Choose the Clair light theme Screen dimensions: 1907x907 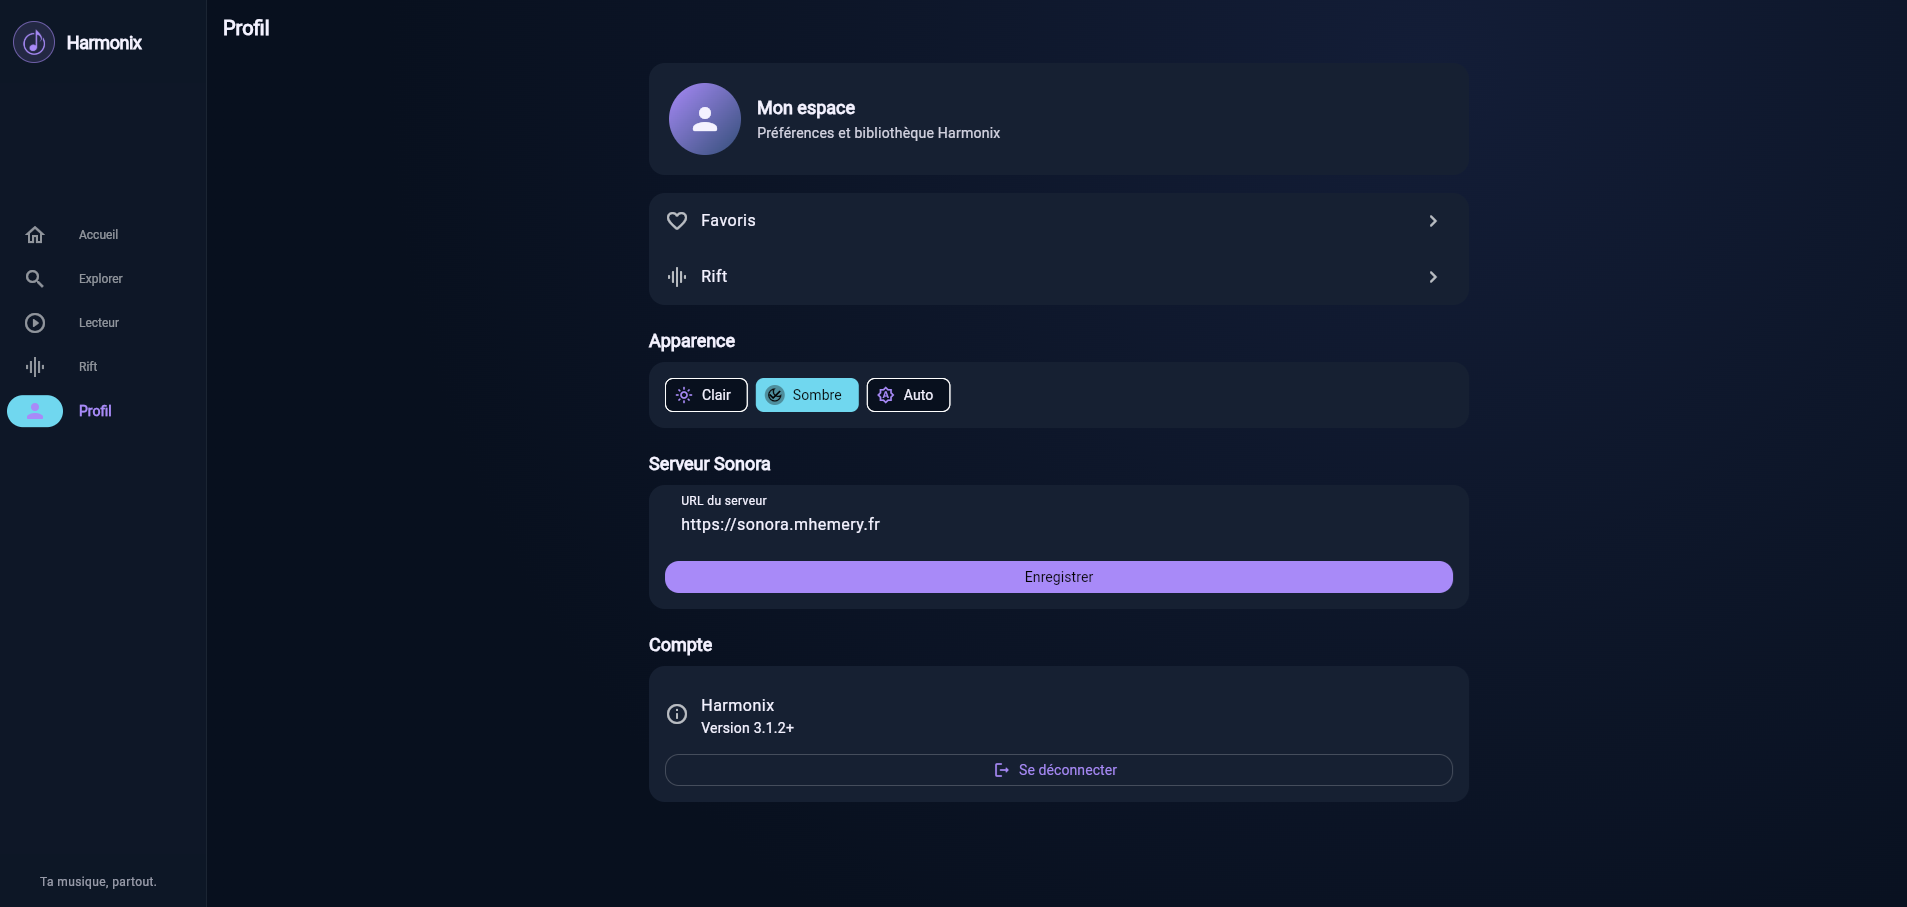[706, 395]
